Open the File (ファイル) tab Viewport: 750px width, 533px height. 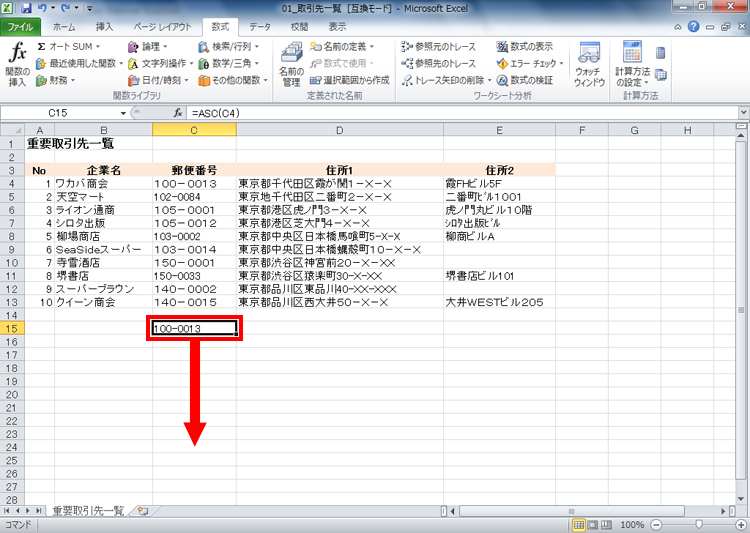click(20, 27)
